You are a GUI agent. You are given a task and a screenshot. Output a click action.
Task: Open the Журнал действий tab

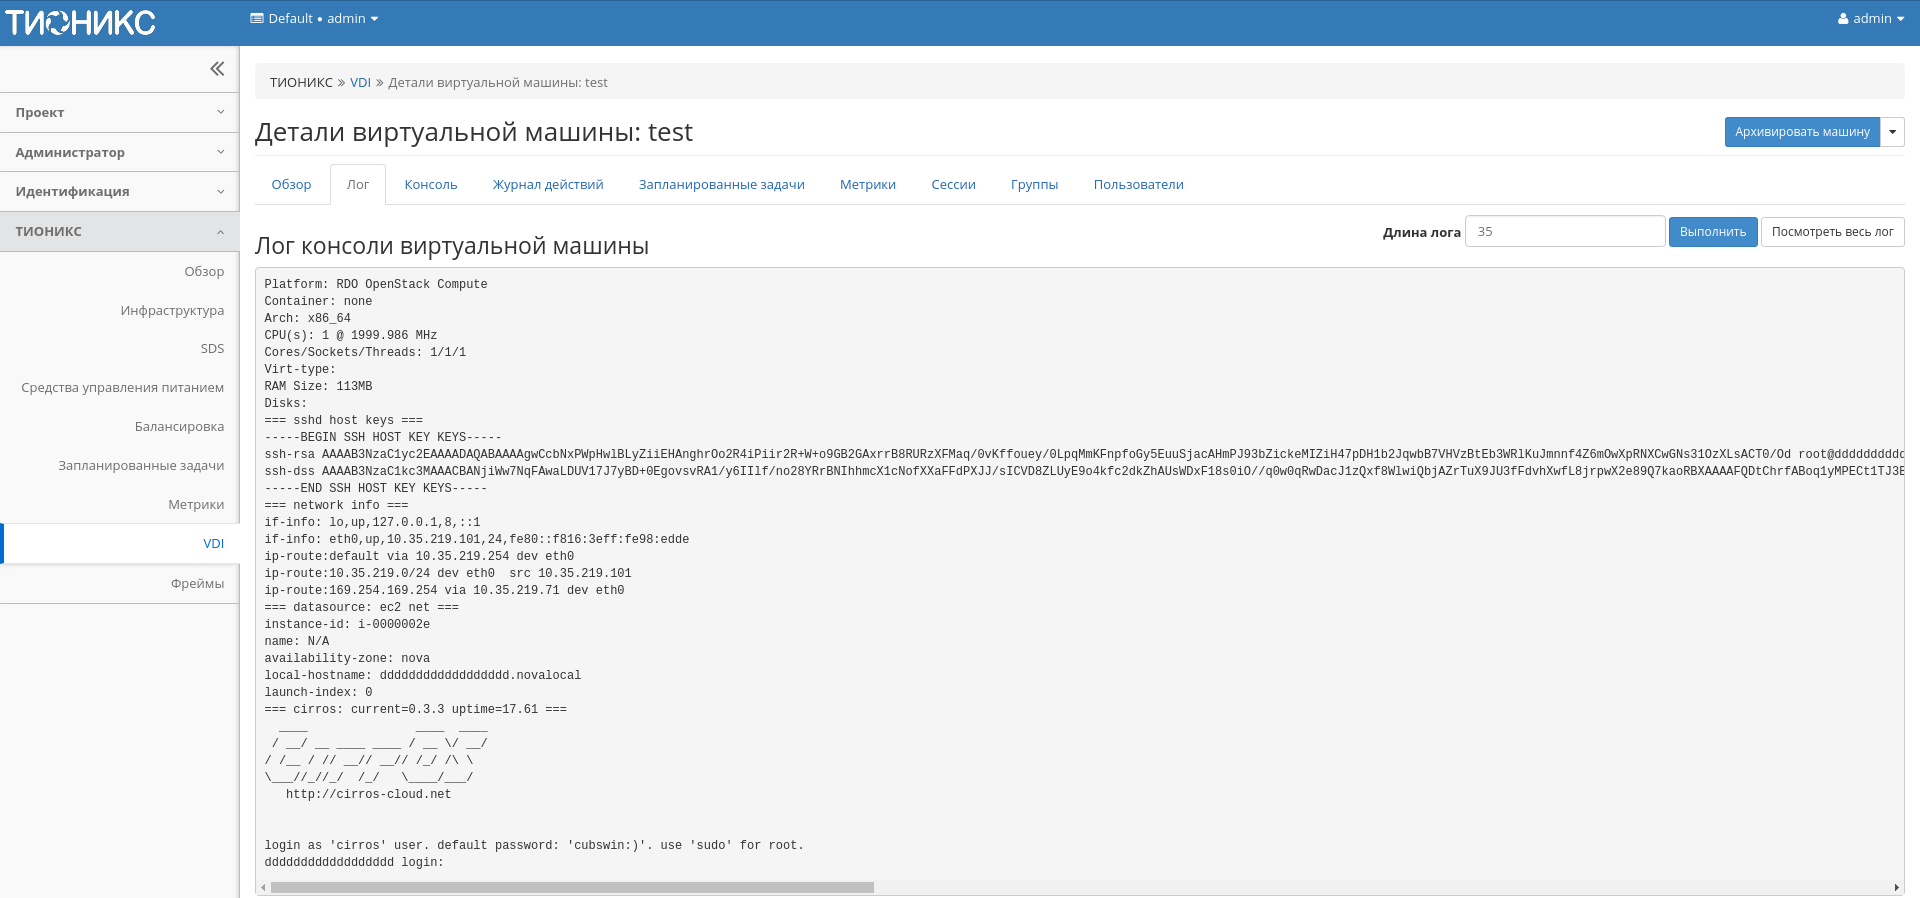pos(548,185)
